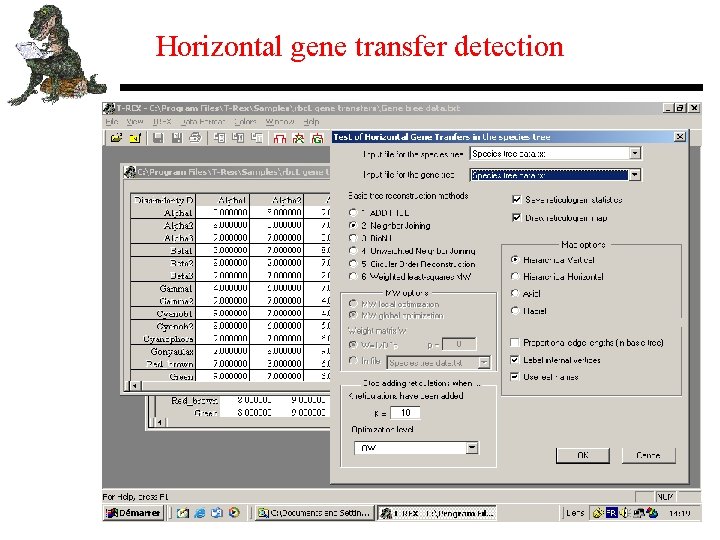Click the T-REX taskbar button
Screen dimensions: 720x540
[x=437, y=512]
